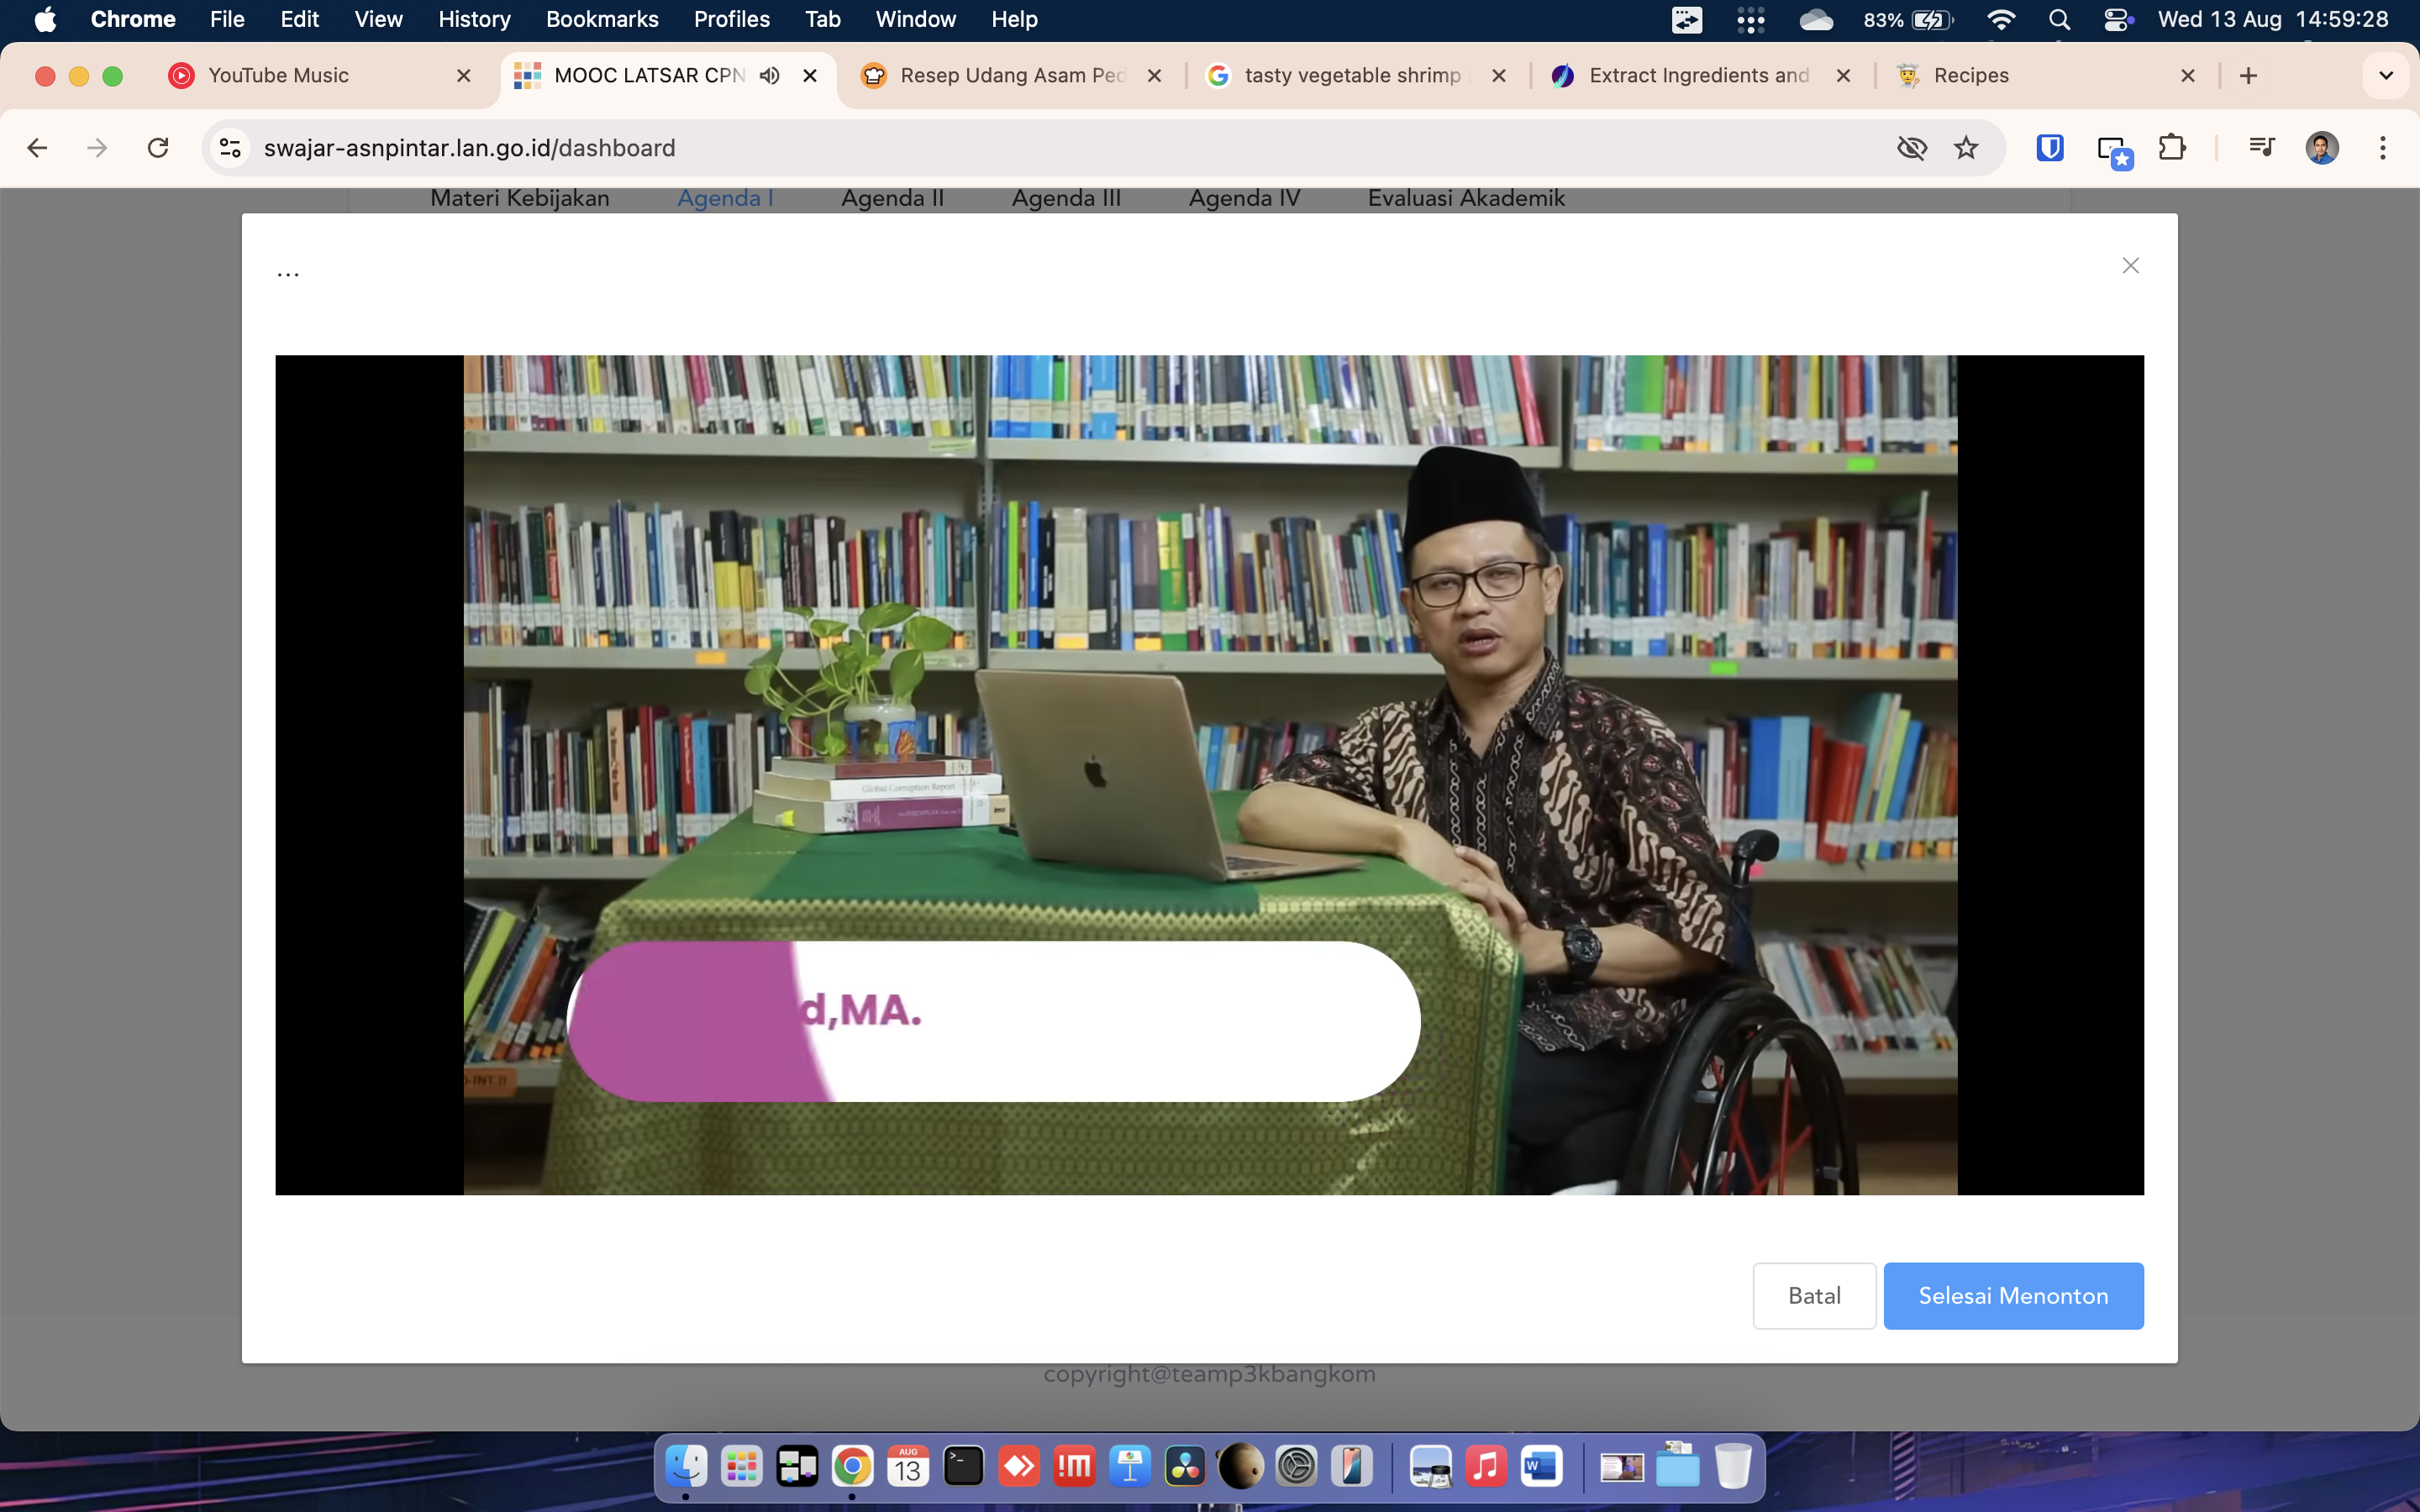The image size is (2420, 1512).
Task: Open the Chrome extensions puzzle icon
Action: pyautogui.click(x=2171, y=148)
